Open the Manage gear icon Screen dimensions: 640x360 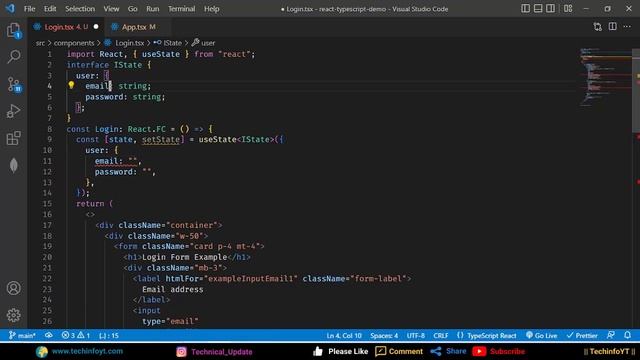[x=13, y=315]
